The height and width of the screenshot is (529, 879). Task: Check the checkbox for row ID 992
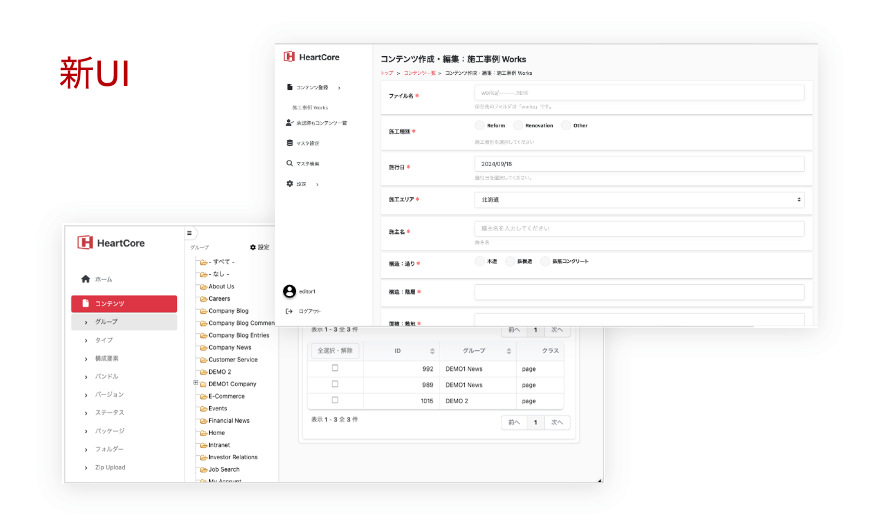(335, 368)
